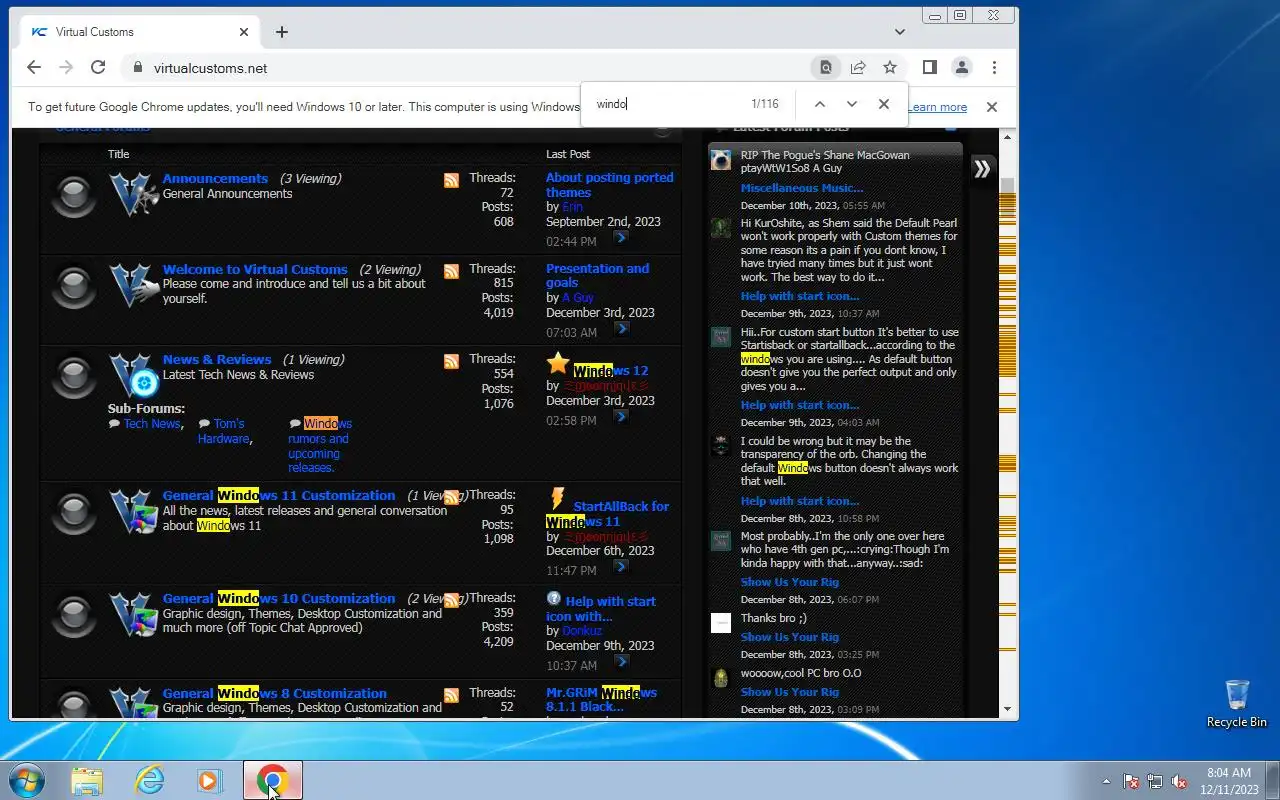Open General Windows 11 Customization forum

[x=279, y=495]
